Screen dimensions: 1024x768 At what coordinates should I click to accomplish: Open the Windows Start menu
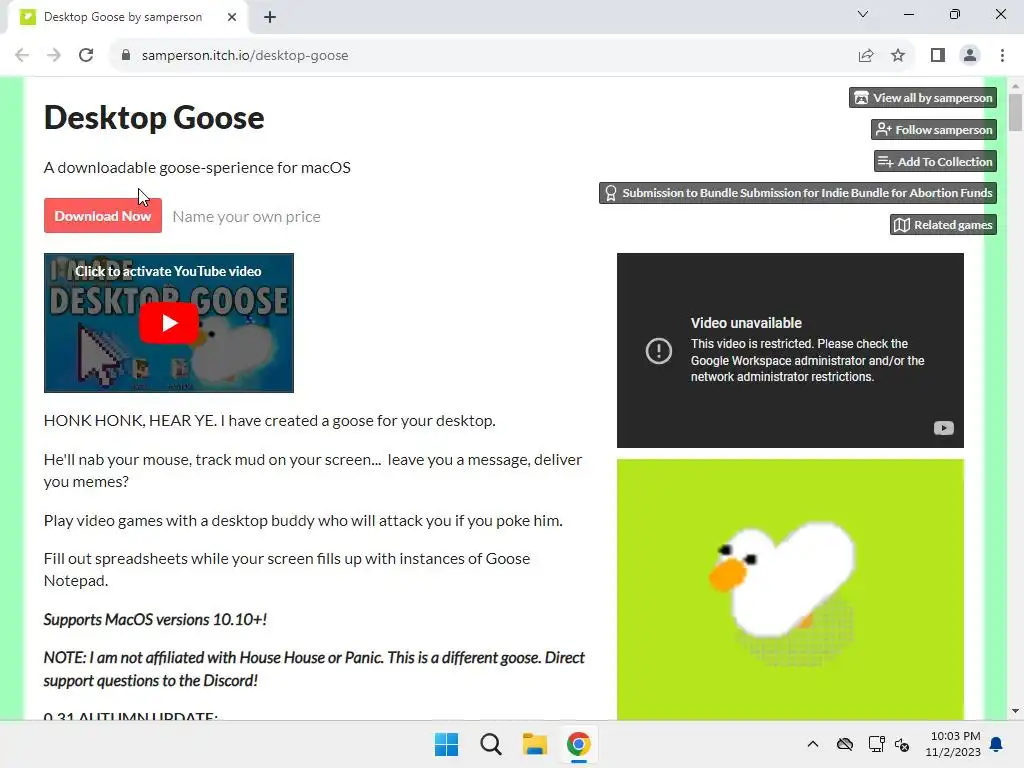[x=447, y=744]
